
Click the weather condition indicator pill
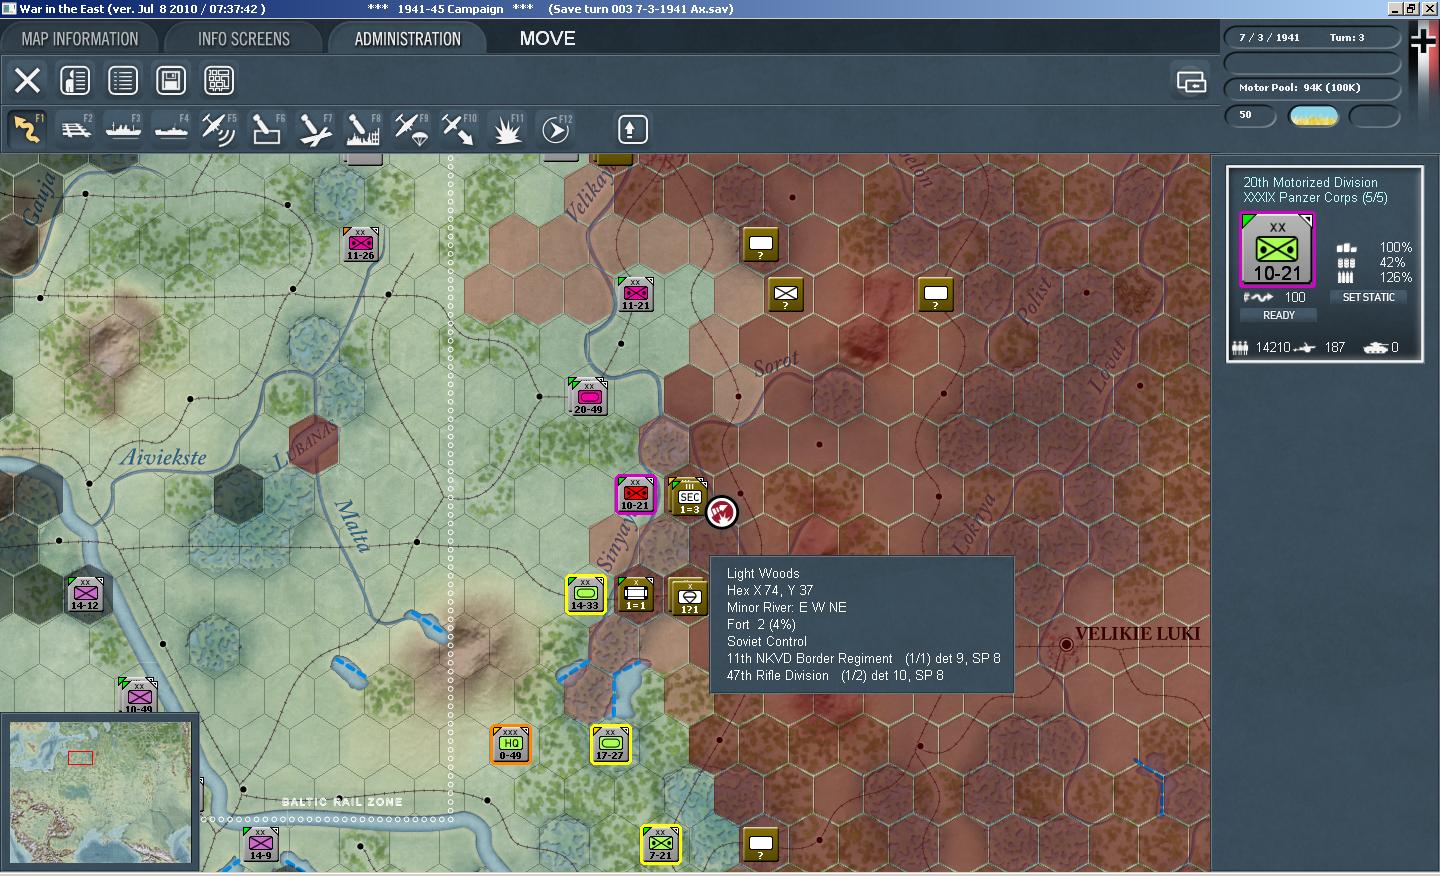1314,116
